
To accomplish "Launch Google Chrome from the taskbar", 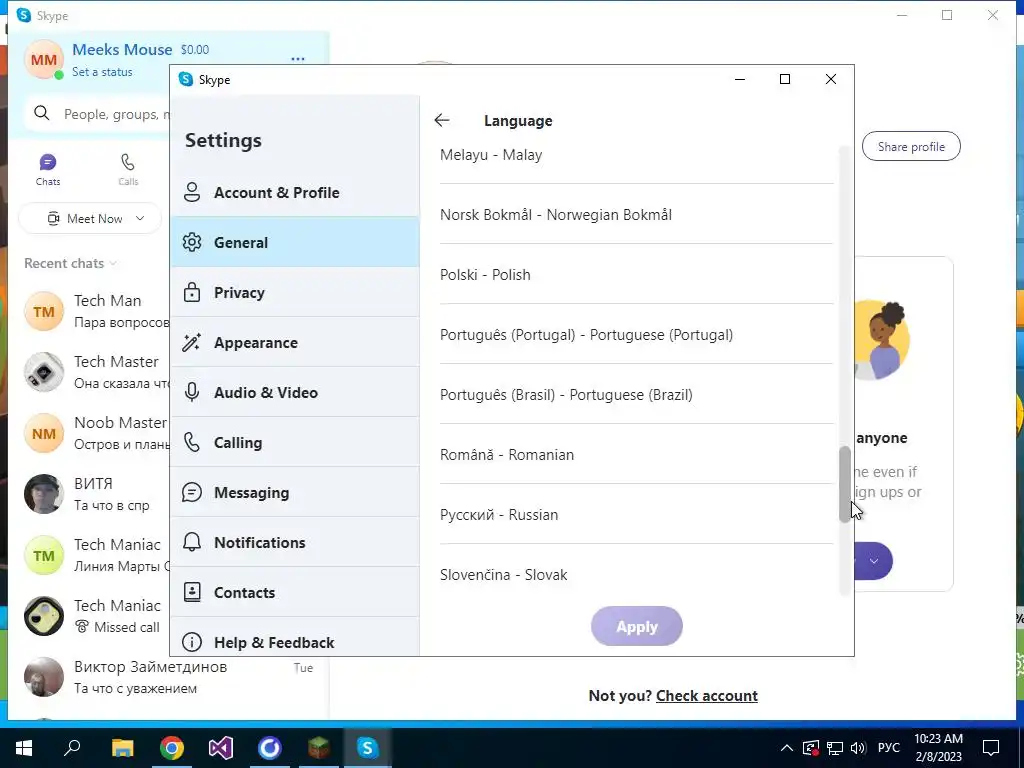I will (x=171, y=748).
